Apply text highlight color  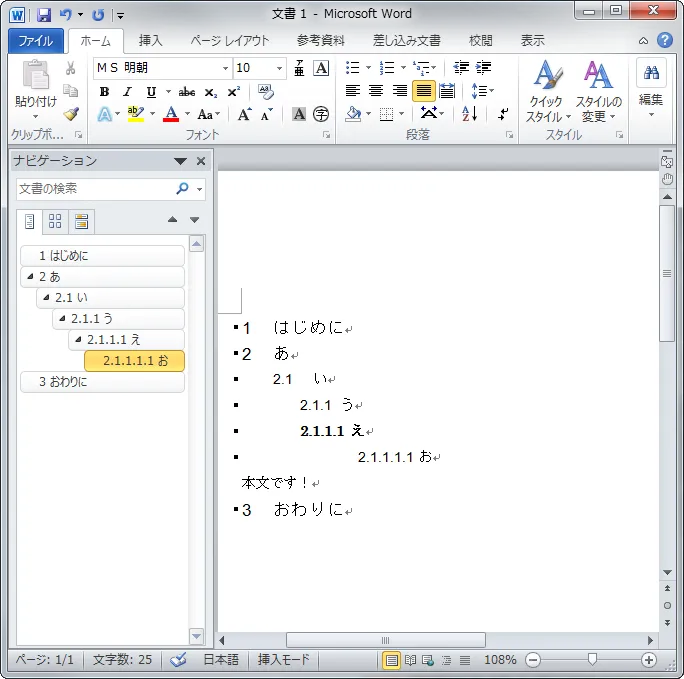[136, 114]
